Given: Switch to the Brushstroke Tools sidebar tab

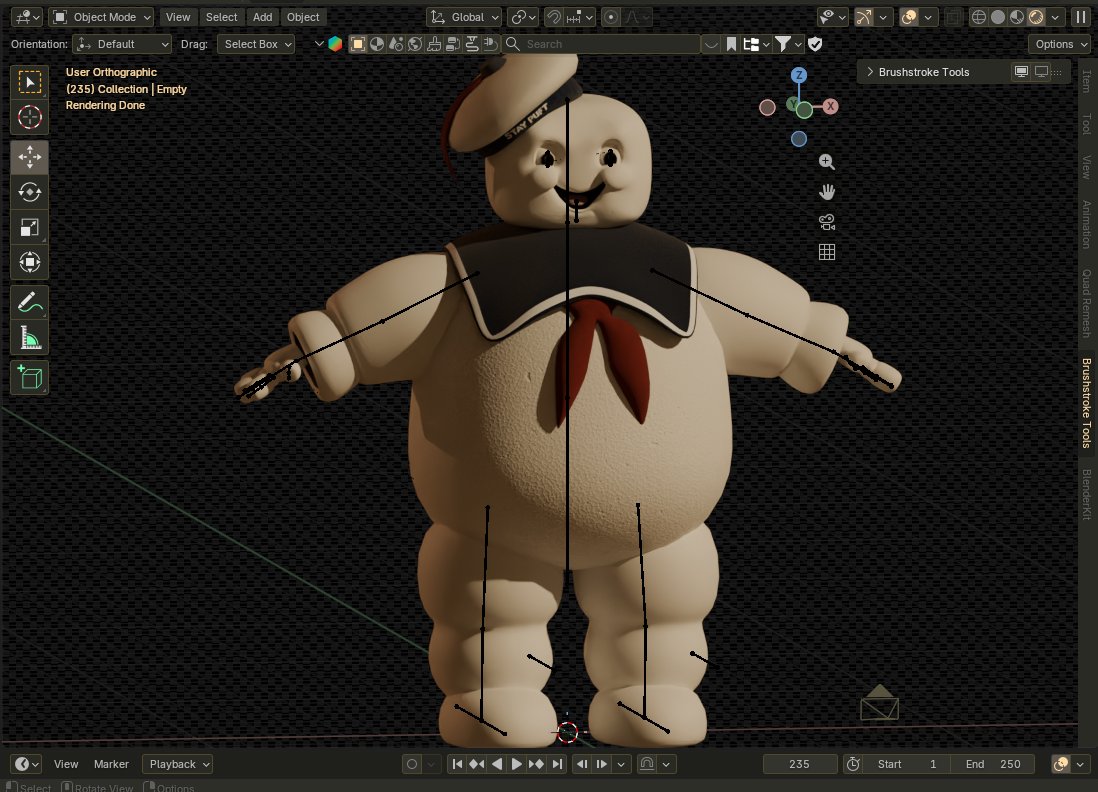Looking at the screenshot, I should [1087, 403].
